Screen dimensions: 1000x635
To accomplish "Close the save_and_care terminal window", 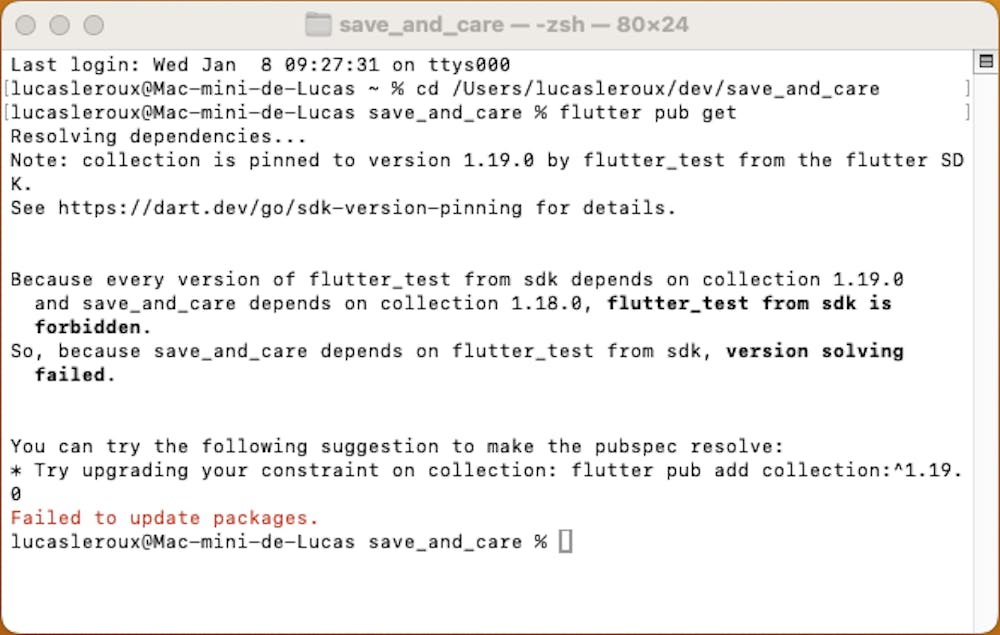I will click(27, 25).
